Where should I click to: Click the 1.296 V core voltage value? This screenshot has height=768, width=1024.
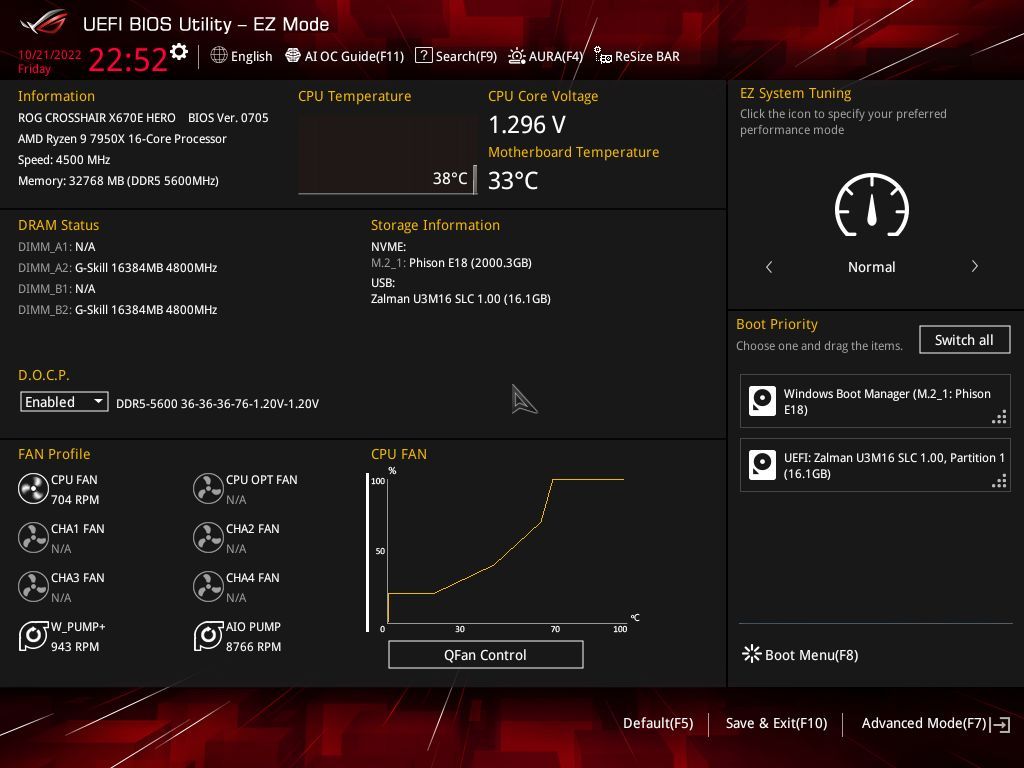527,124
